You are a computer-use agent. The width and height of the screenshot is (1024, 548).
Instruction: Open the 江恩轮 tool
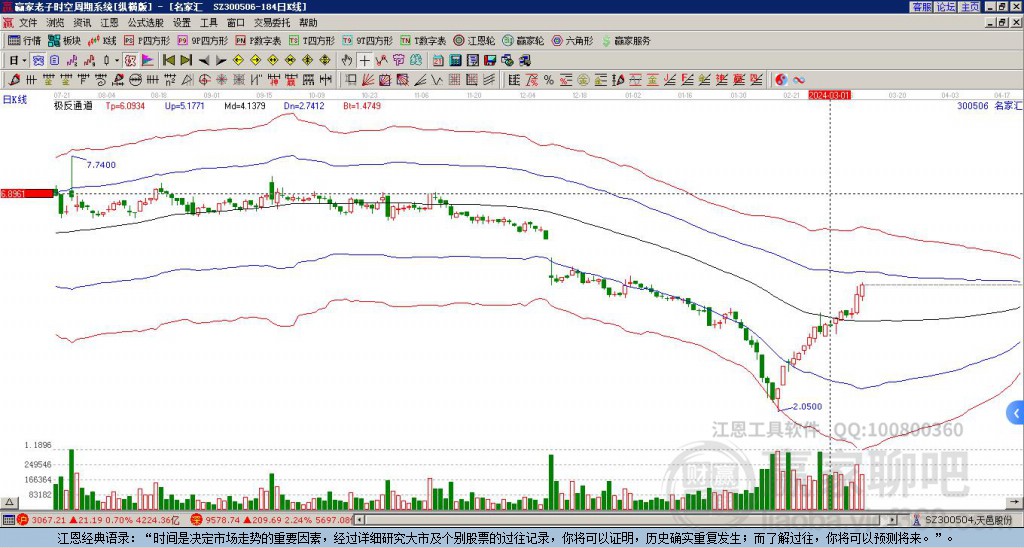474,40
